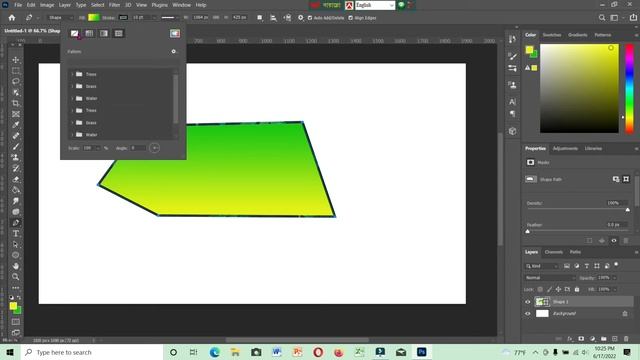Screen dimensions: 640x360
Task: Create a new layer button
Action: point(615,339)
